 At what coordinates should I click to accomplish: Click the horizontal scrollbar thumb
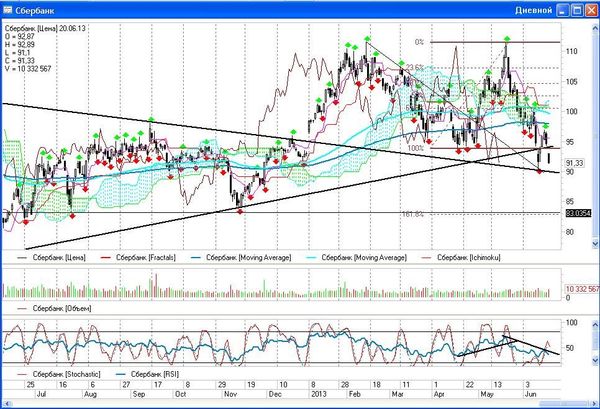pyautogui.click(x=563, y=404)
